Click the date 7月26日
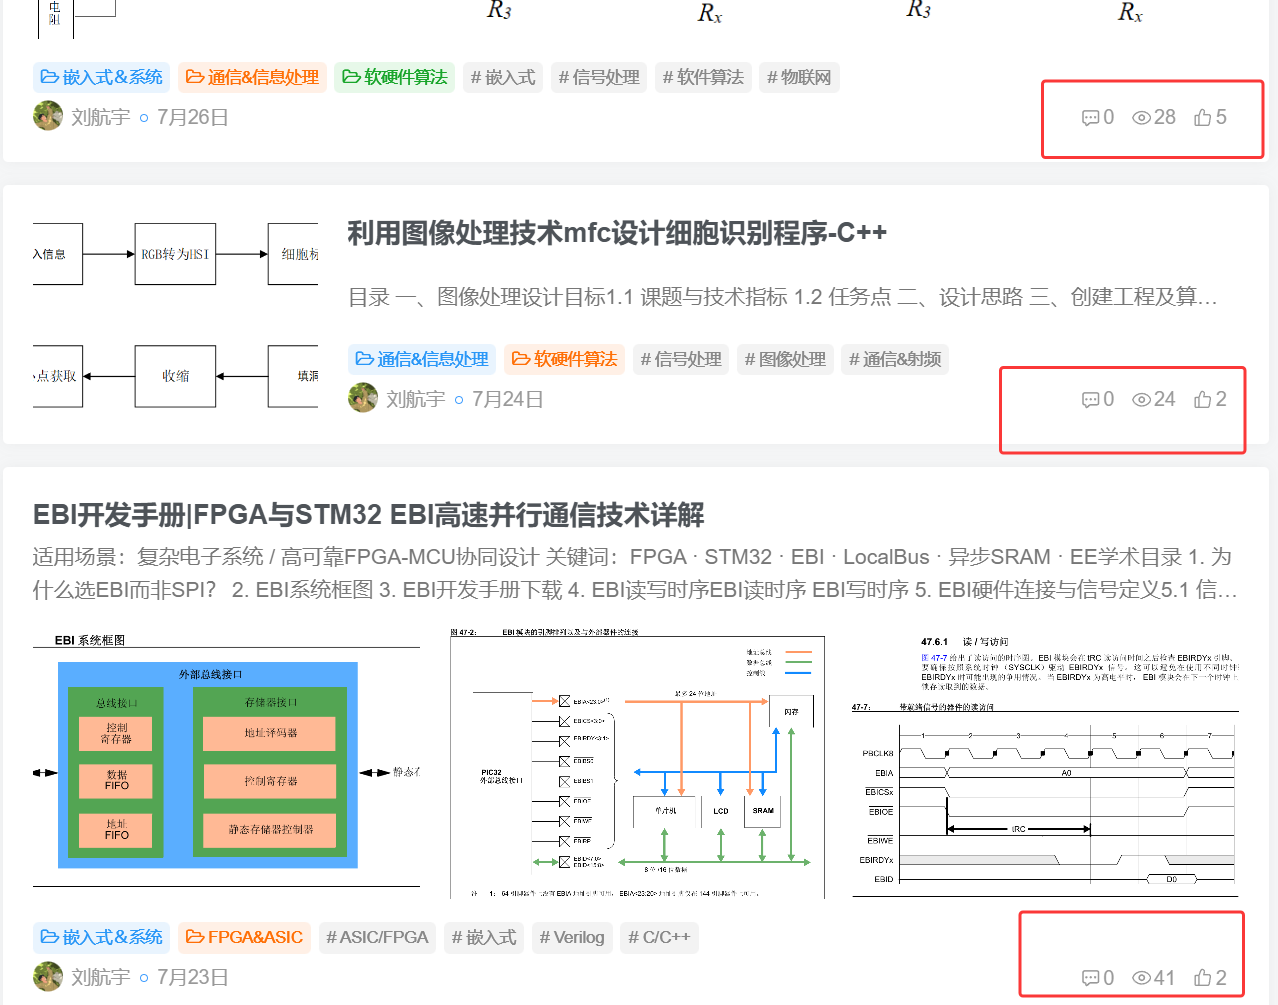 pyautogui.click(x=193, y=117)
